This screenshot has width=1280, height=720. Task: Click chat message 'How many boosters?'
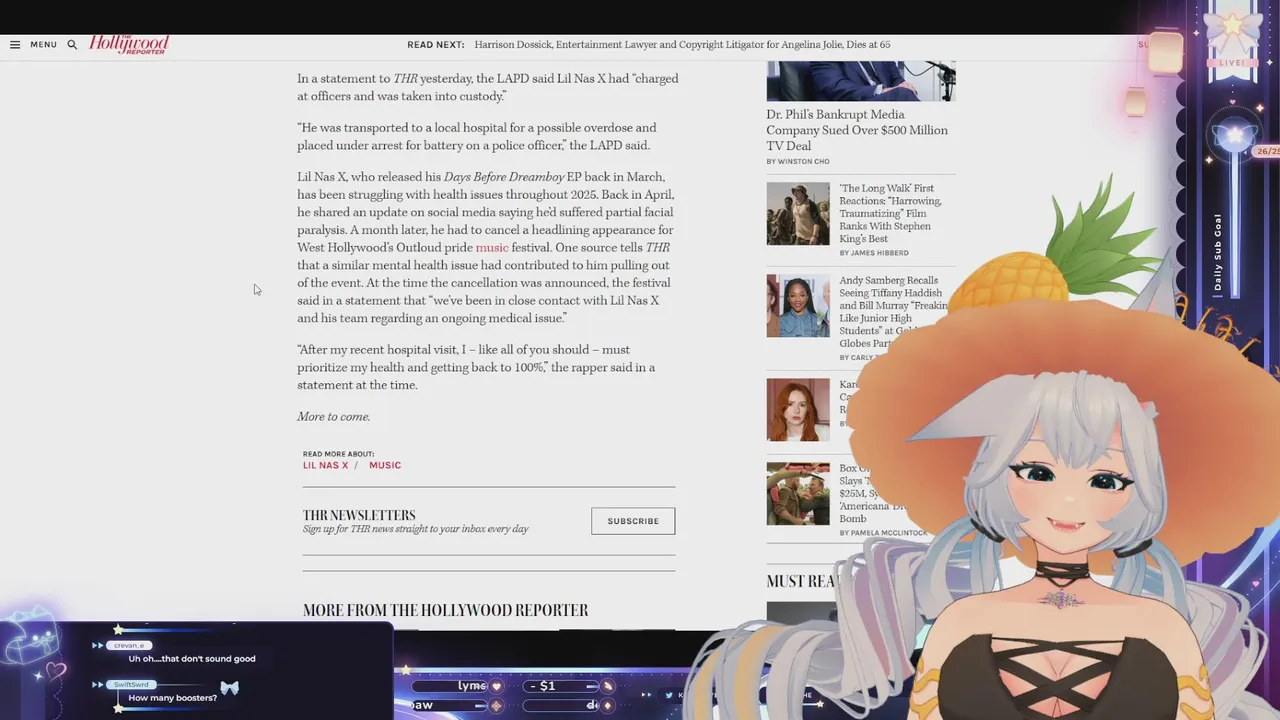[x=172, y=698]
